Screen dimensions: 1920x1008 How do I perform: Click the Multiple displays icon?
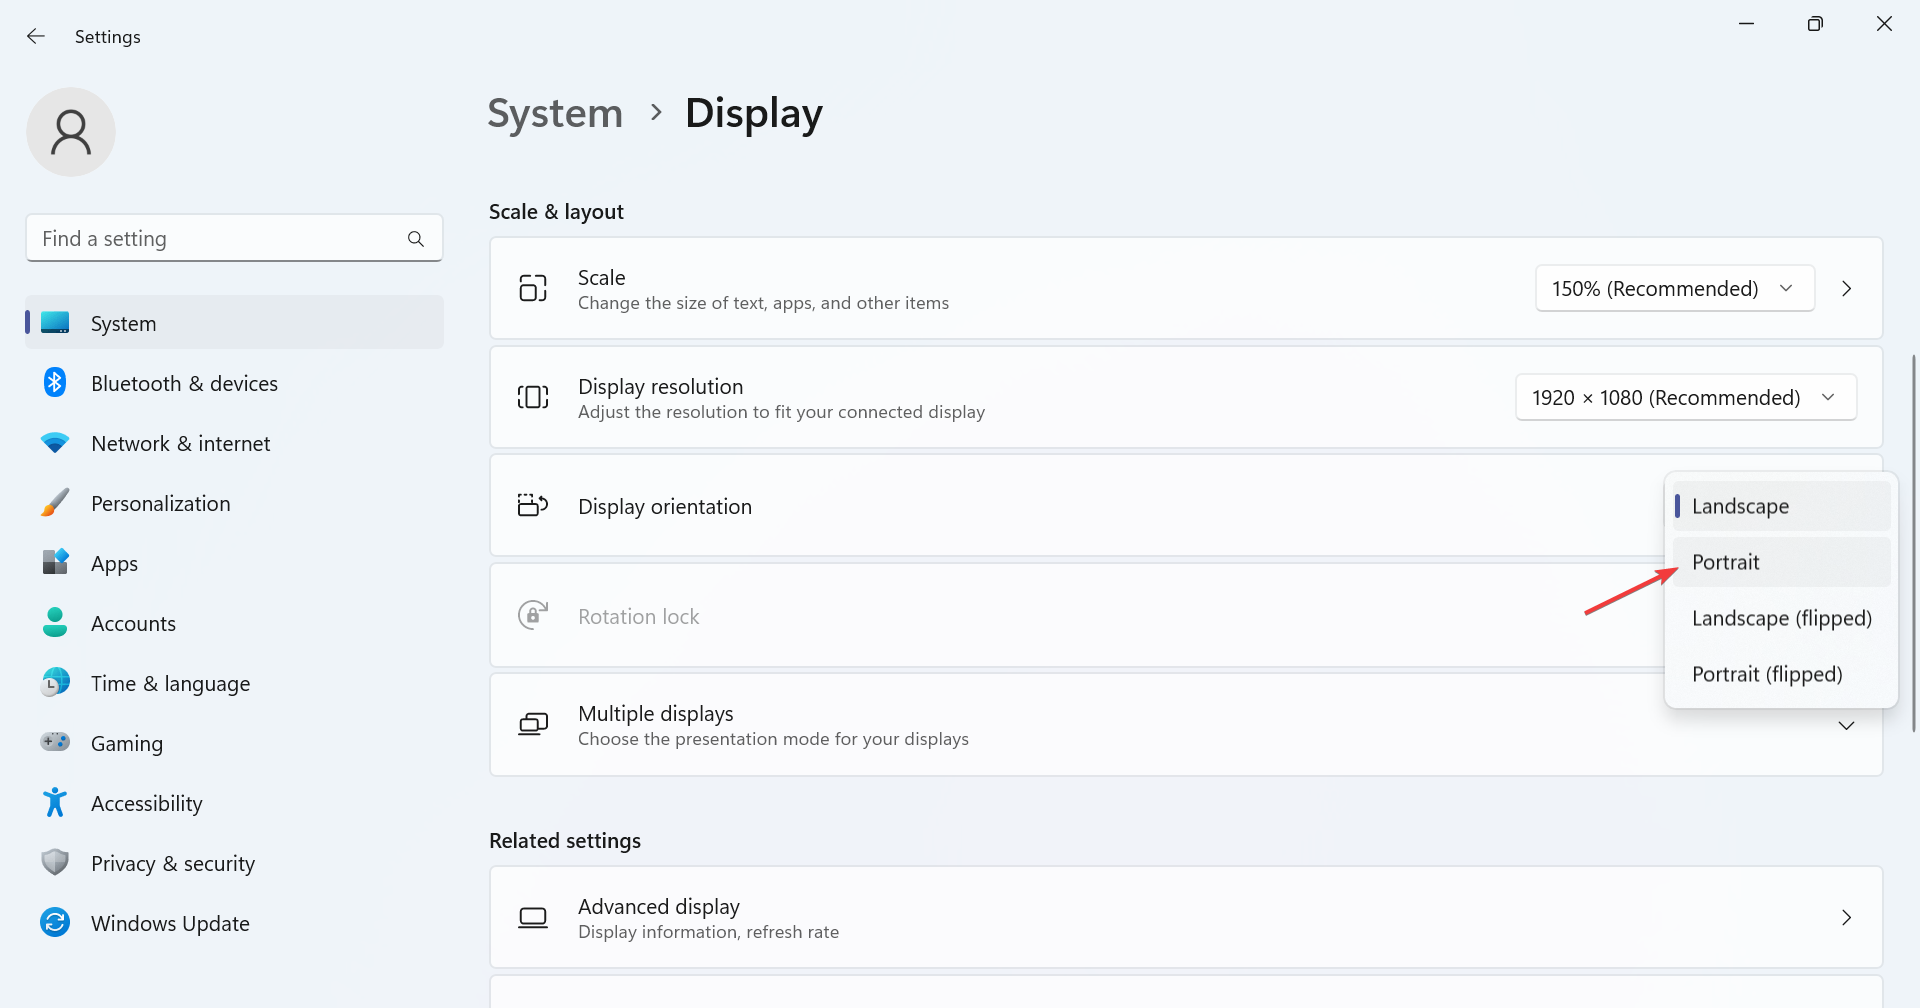tap(533, 724)
